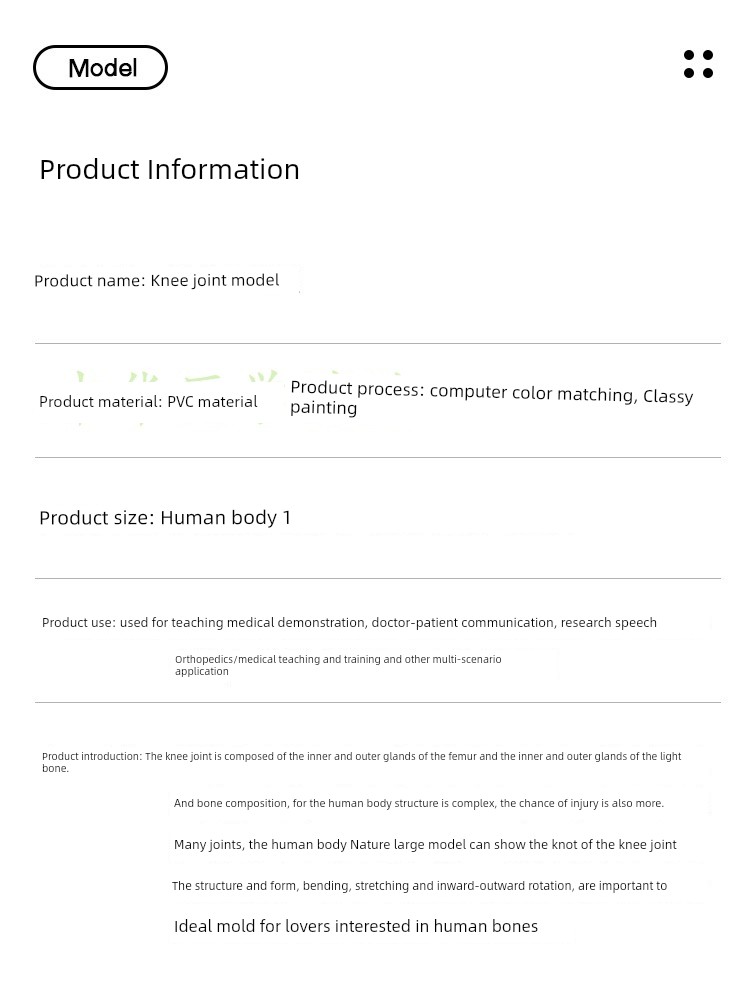This screenshot has height=998, width=750.
Task: Click the 'And bone composition' sentence
Action: (x=418, y=803)
